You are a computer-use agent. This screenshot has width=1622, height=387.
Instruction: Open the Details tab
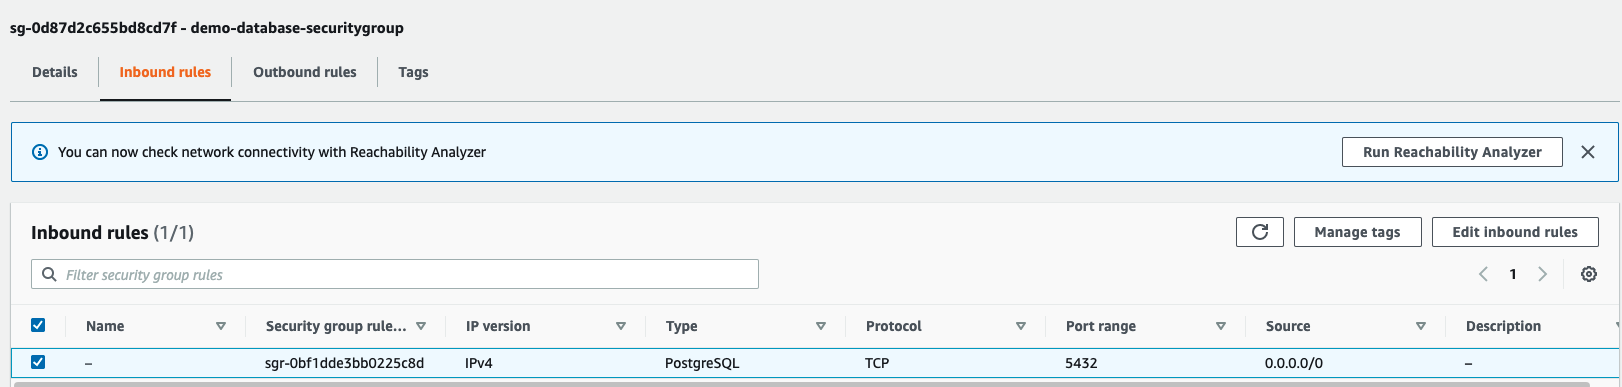(x=55, y=72)
